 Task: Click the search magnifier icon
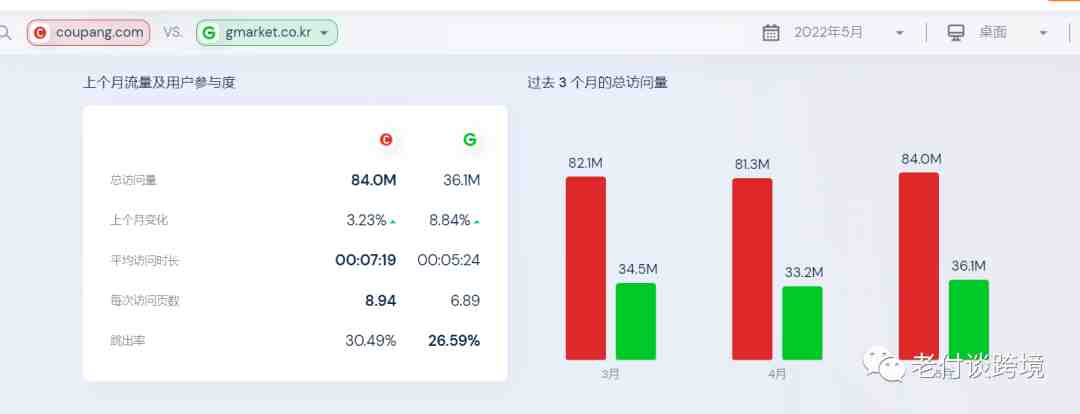(x=4, y=32)
